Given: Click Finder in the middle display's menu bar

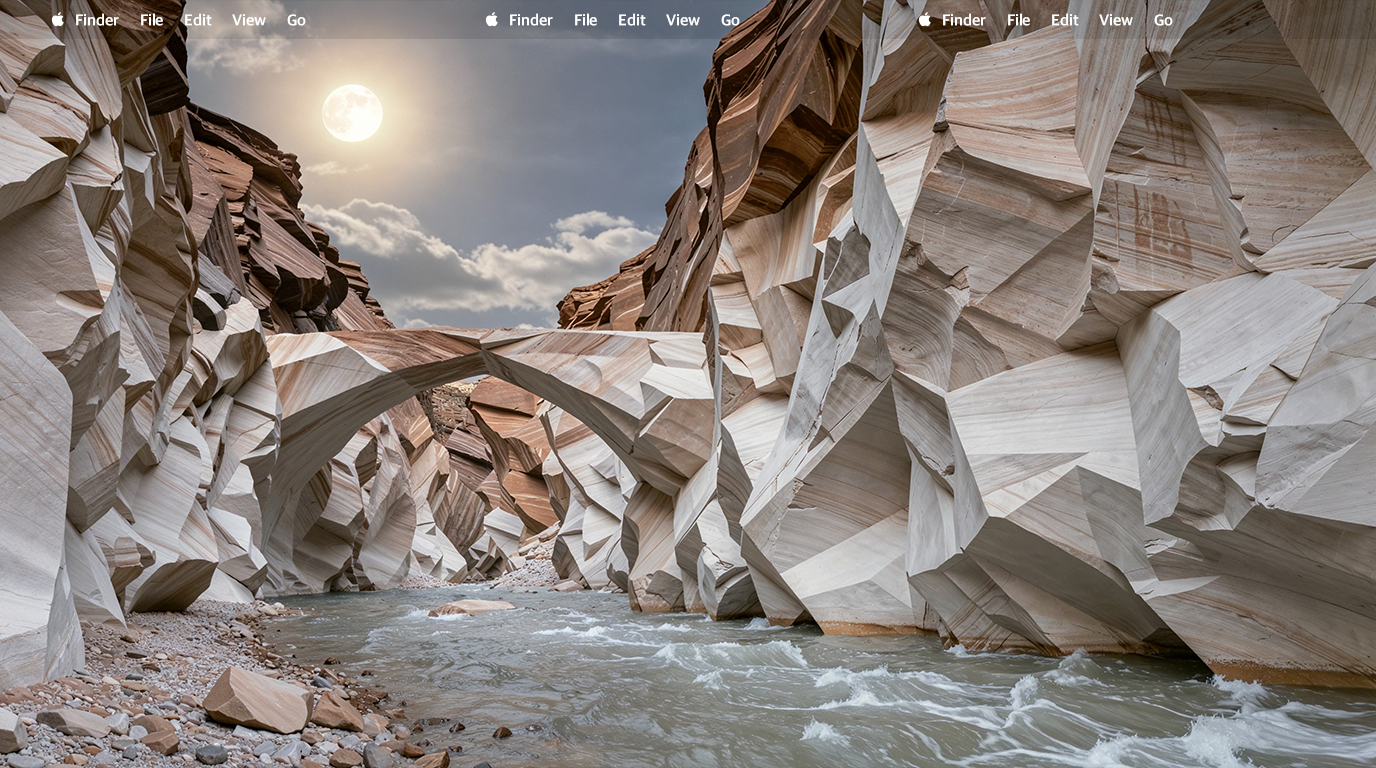Looking at the screenshot, I should tap(531, 20).
